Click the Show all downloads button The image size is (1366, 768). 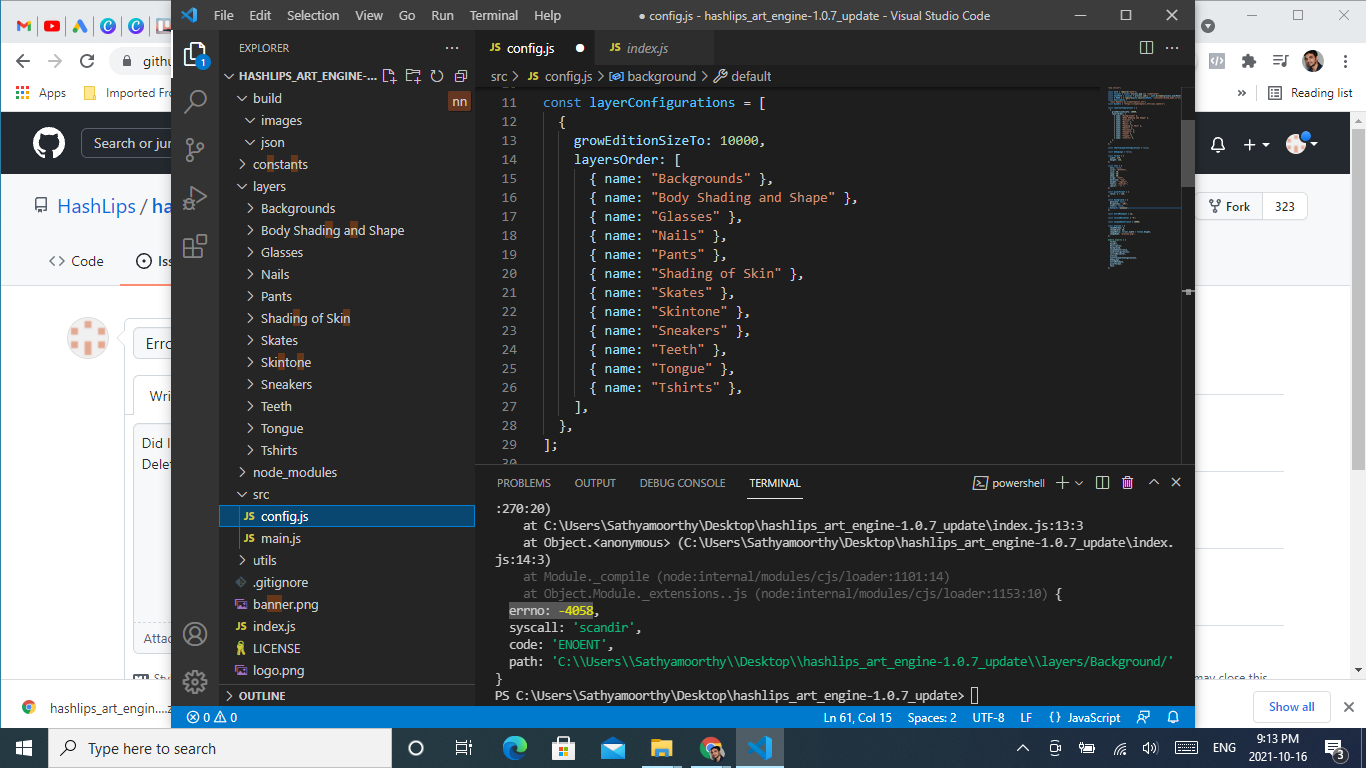pyautogui.click(x=1291, y=706)
